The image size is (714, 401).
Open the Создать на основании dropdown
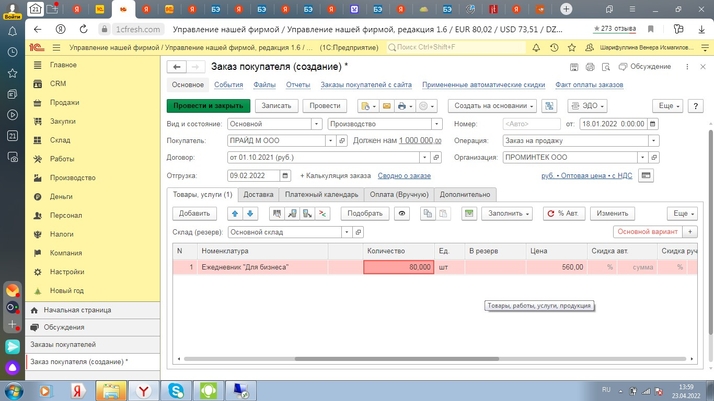tap(492, 106)
